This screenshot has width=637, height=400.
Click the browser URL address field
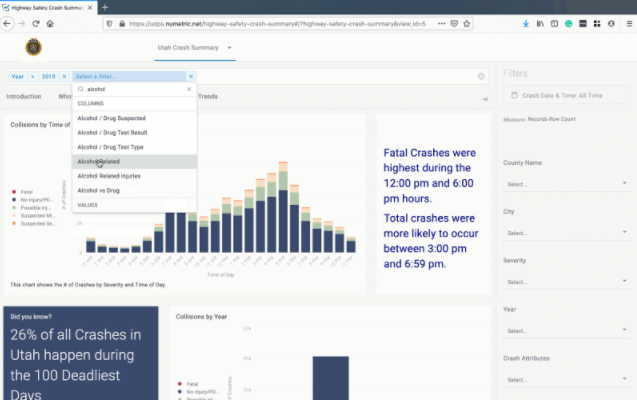click(277, 24)
